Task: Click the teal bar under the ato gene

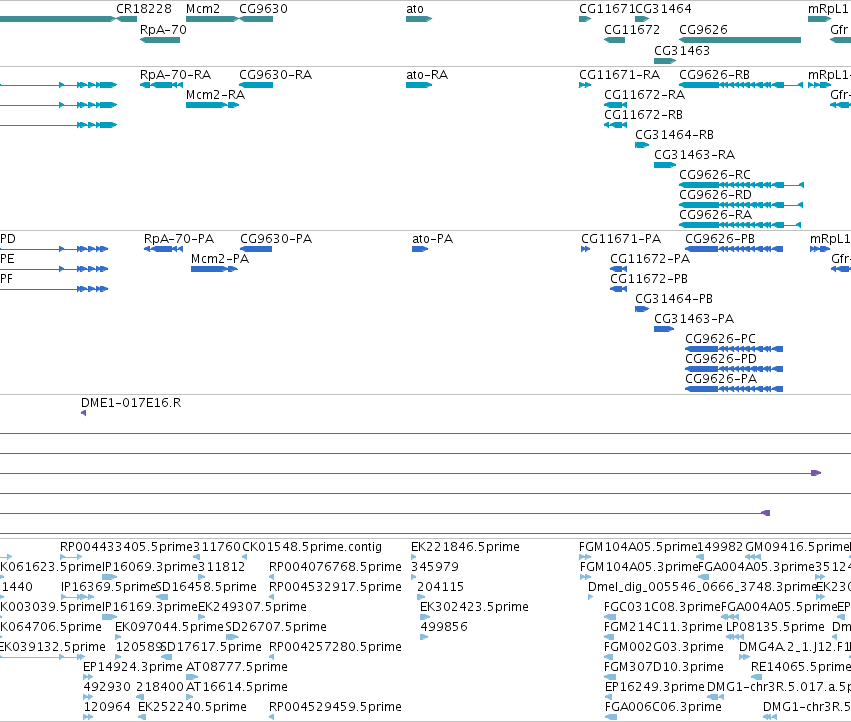Action: [418, 19]
